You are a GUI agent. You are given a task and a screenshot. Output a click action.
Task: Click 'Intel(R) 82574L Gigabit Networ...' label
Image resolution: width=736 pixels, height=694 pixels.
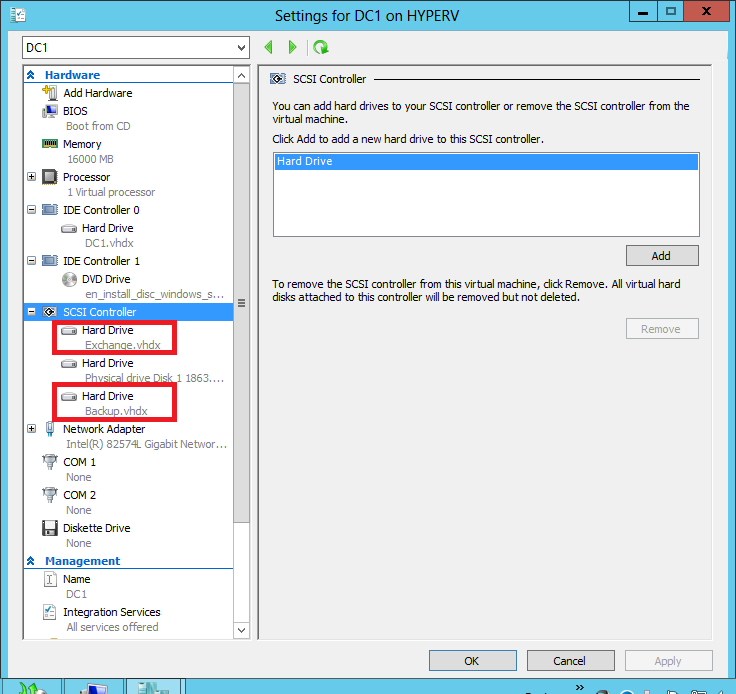(146, 444)
